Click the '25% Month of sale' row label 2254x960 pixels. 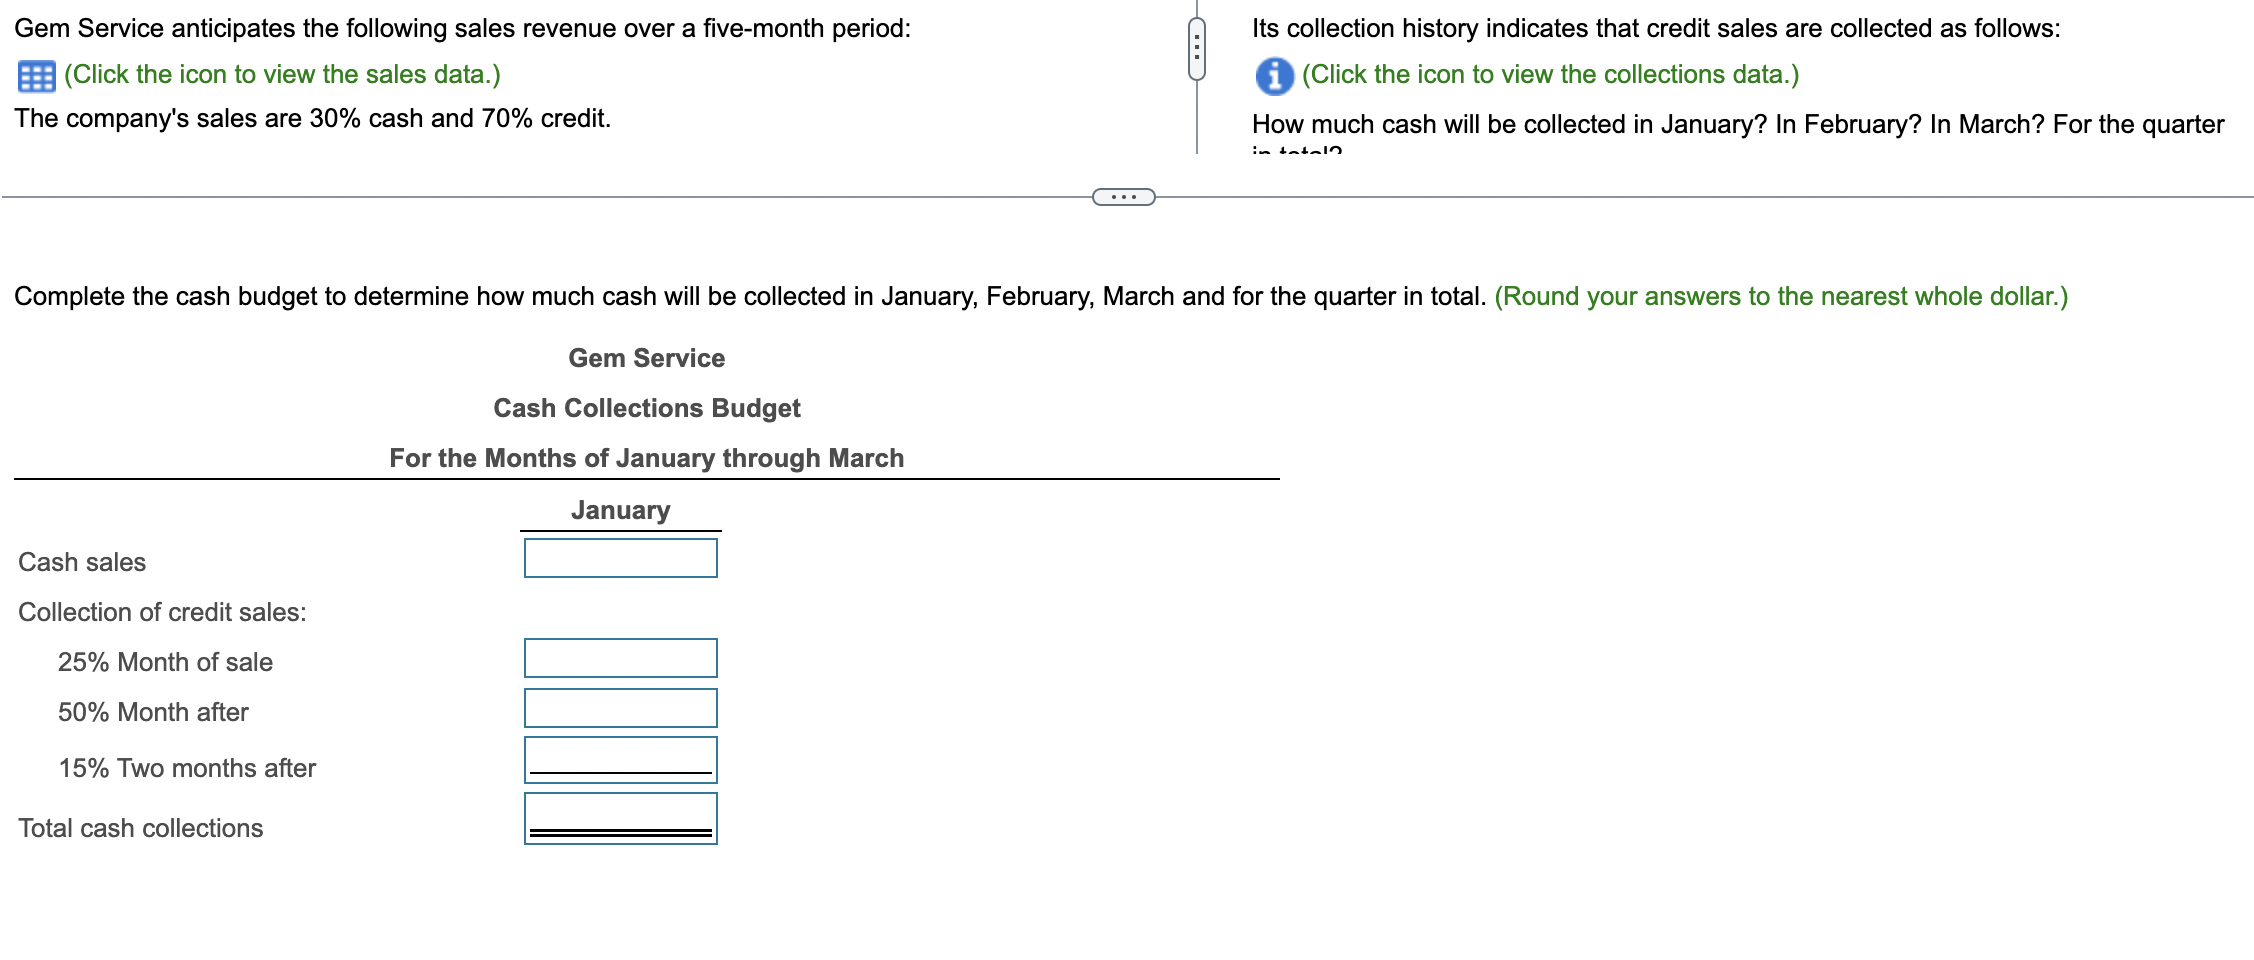[165, 662]
